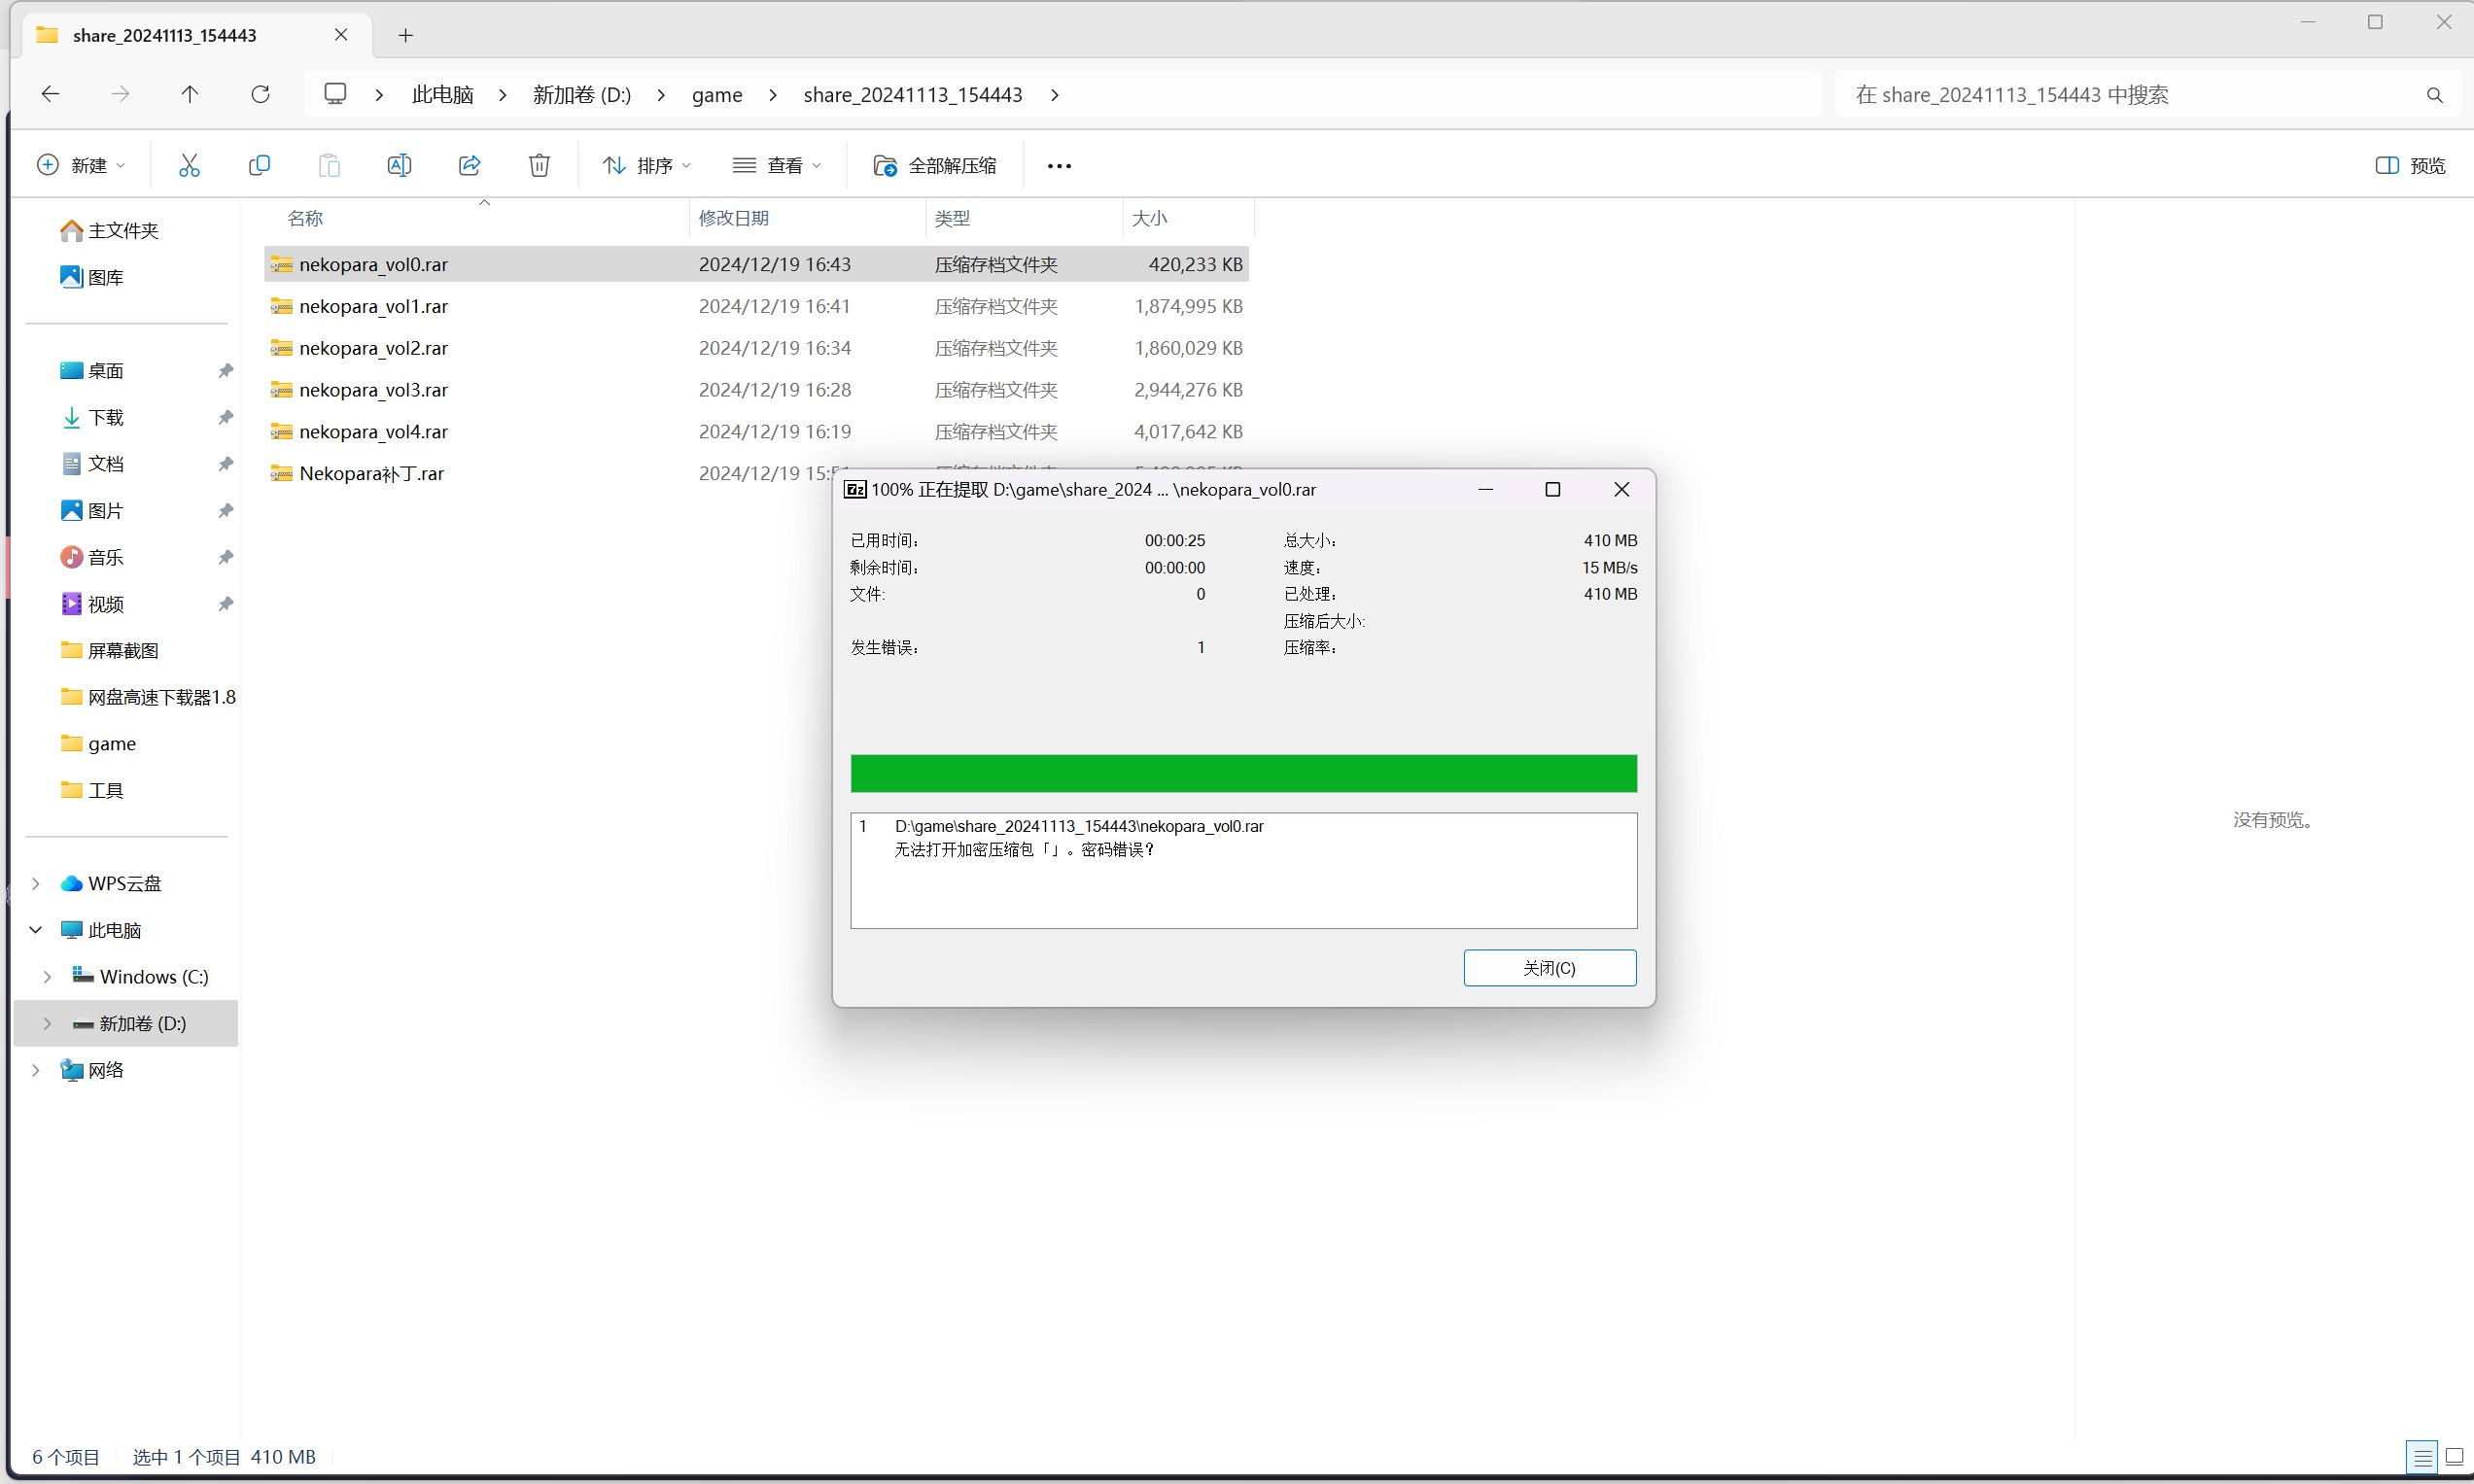Minimize the 7-Zip extraction dialog
The image size is (2474, 1484).
pos(1485,489)
